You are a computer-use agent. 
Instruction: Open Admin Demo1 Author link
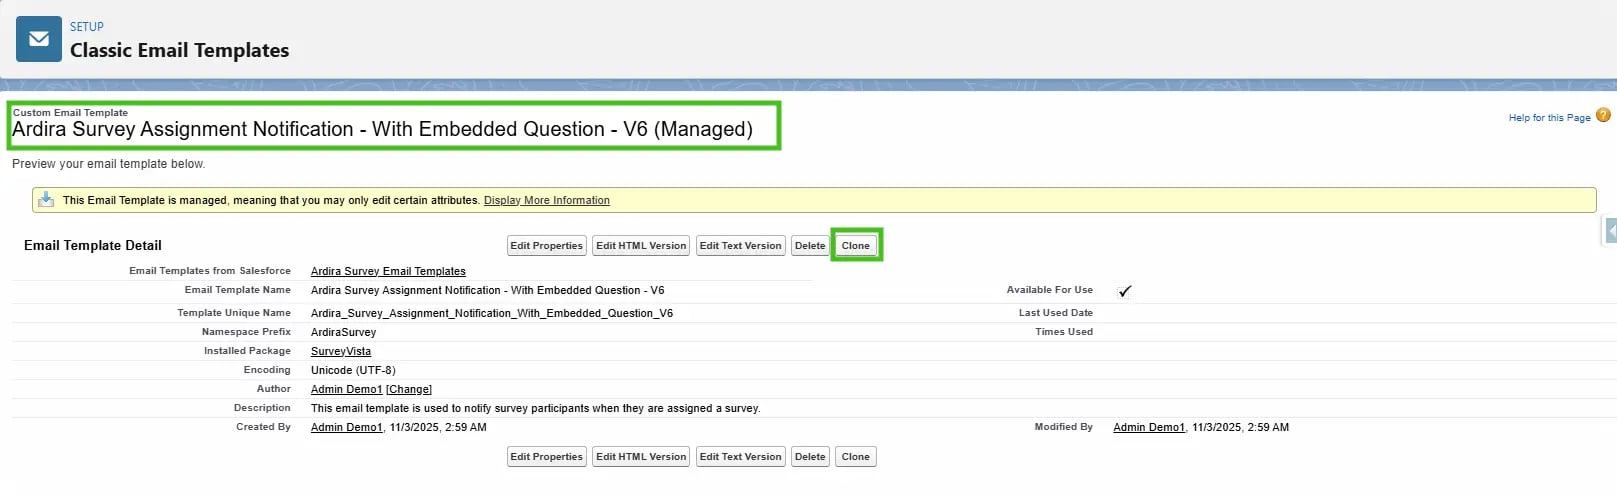coord(346,389)
